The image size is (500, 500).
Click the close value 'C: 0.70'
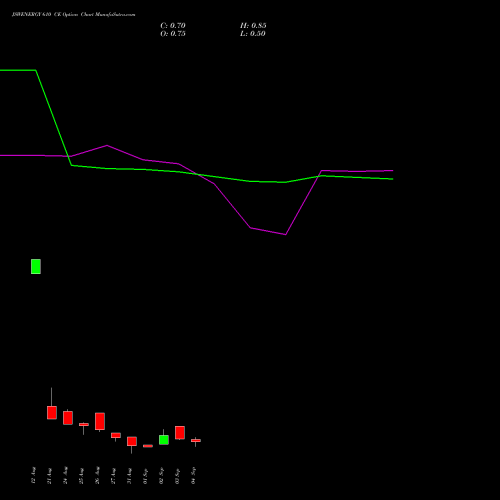(x=173, y=26)
